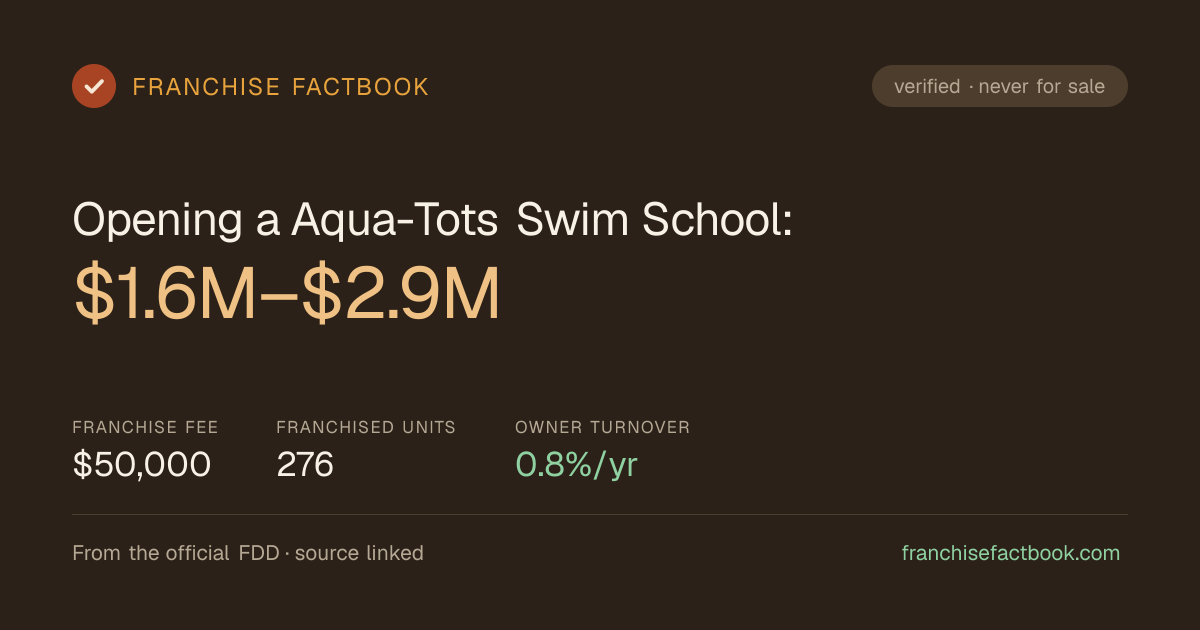The image size is (1200, 630).
Task: Click the verified never for sale badge
Action: pyautogui.click(x=1000, y=86)
